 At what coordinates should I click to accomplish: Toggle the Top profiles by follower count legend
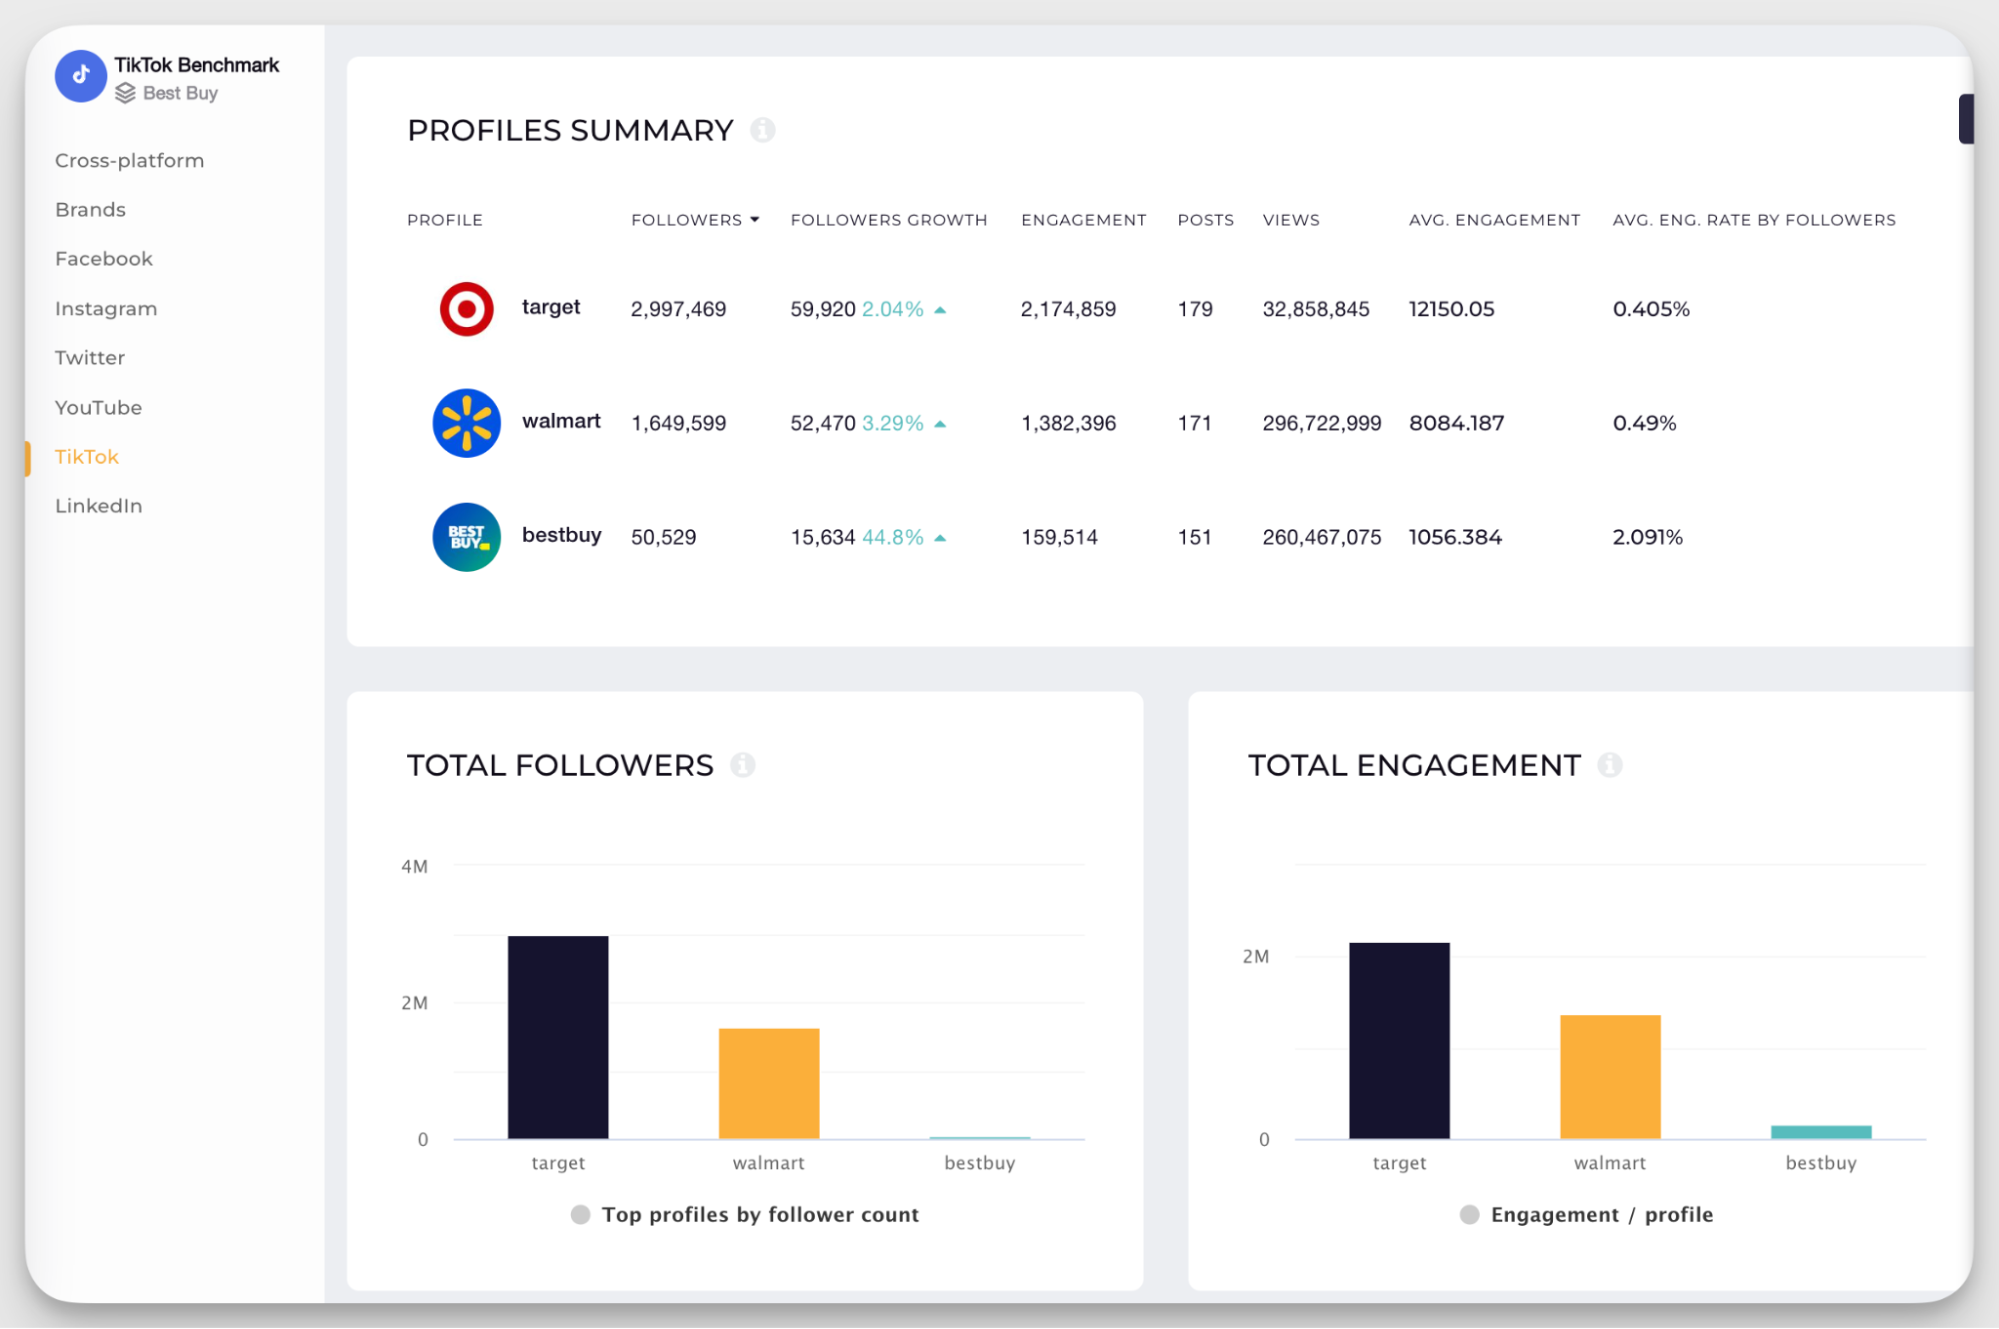[745, 1214]
